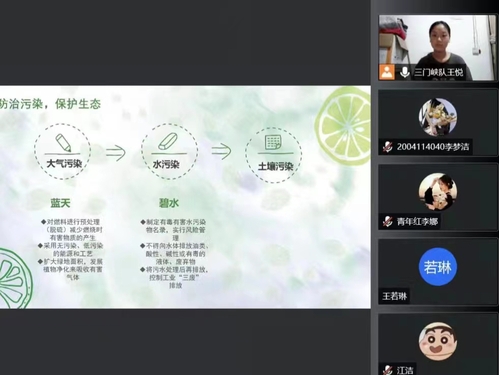Click muted mic icon next to 2004114040李梦洁

click(x=387, y=147)
